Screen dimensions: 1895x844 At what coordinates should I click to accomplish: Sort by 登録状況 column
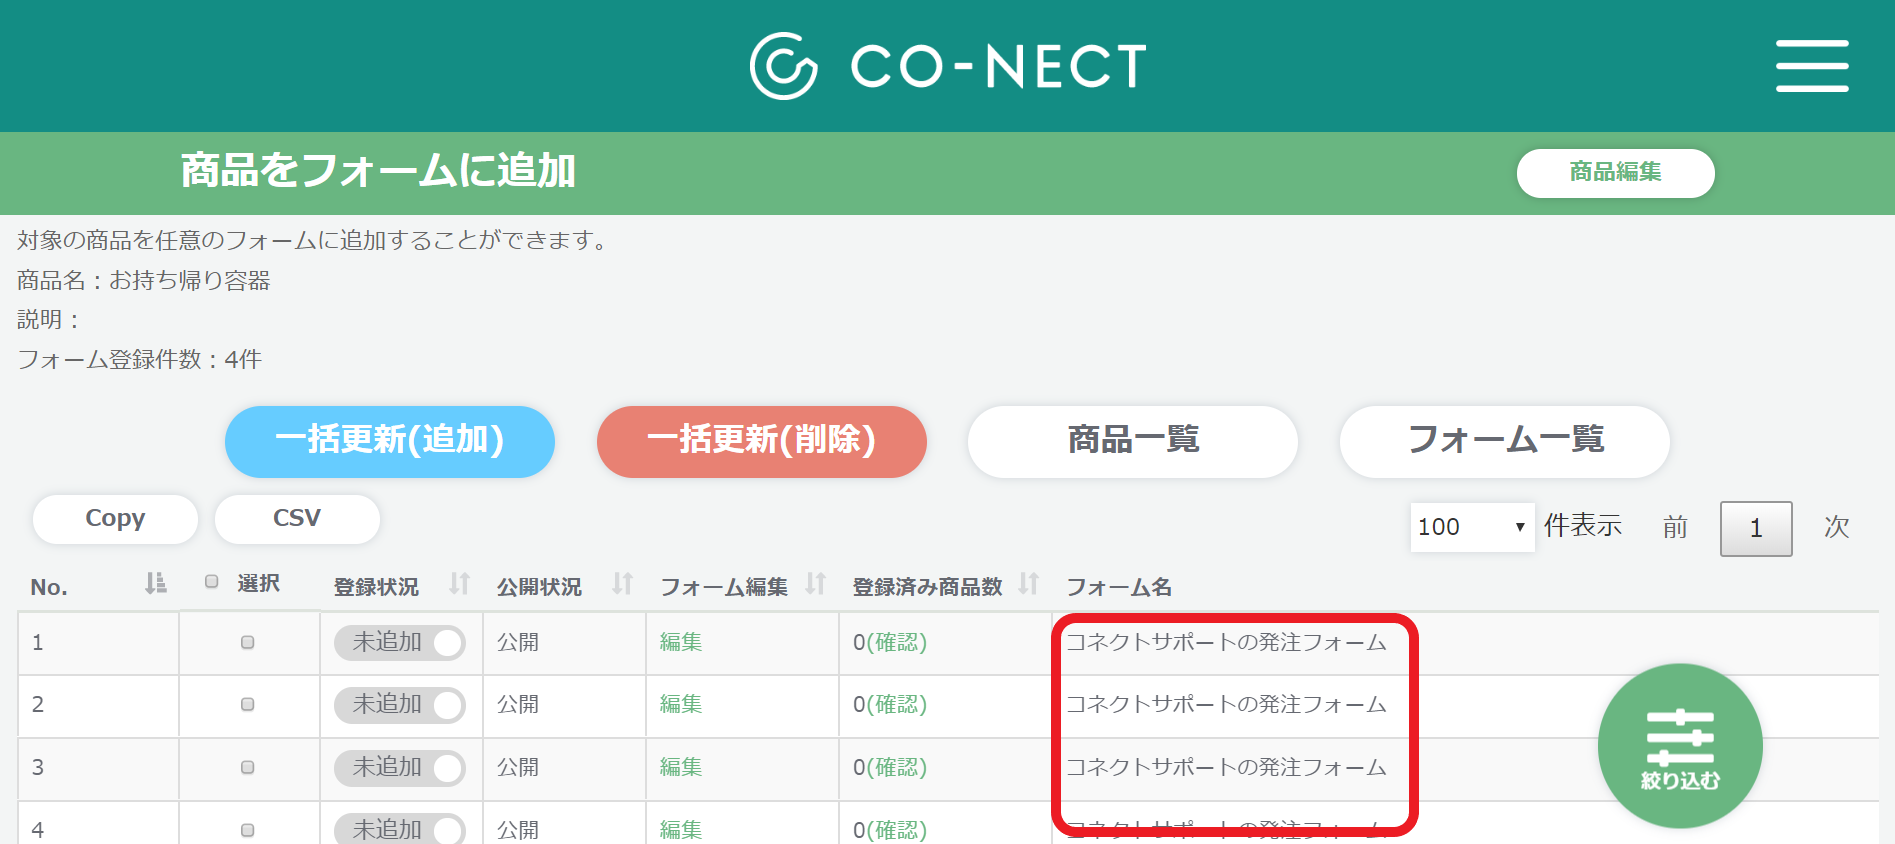(x=459, y=583)
